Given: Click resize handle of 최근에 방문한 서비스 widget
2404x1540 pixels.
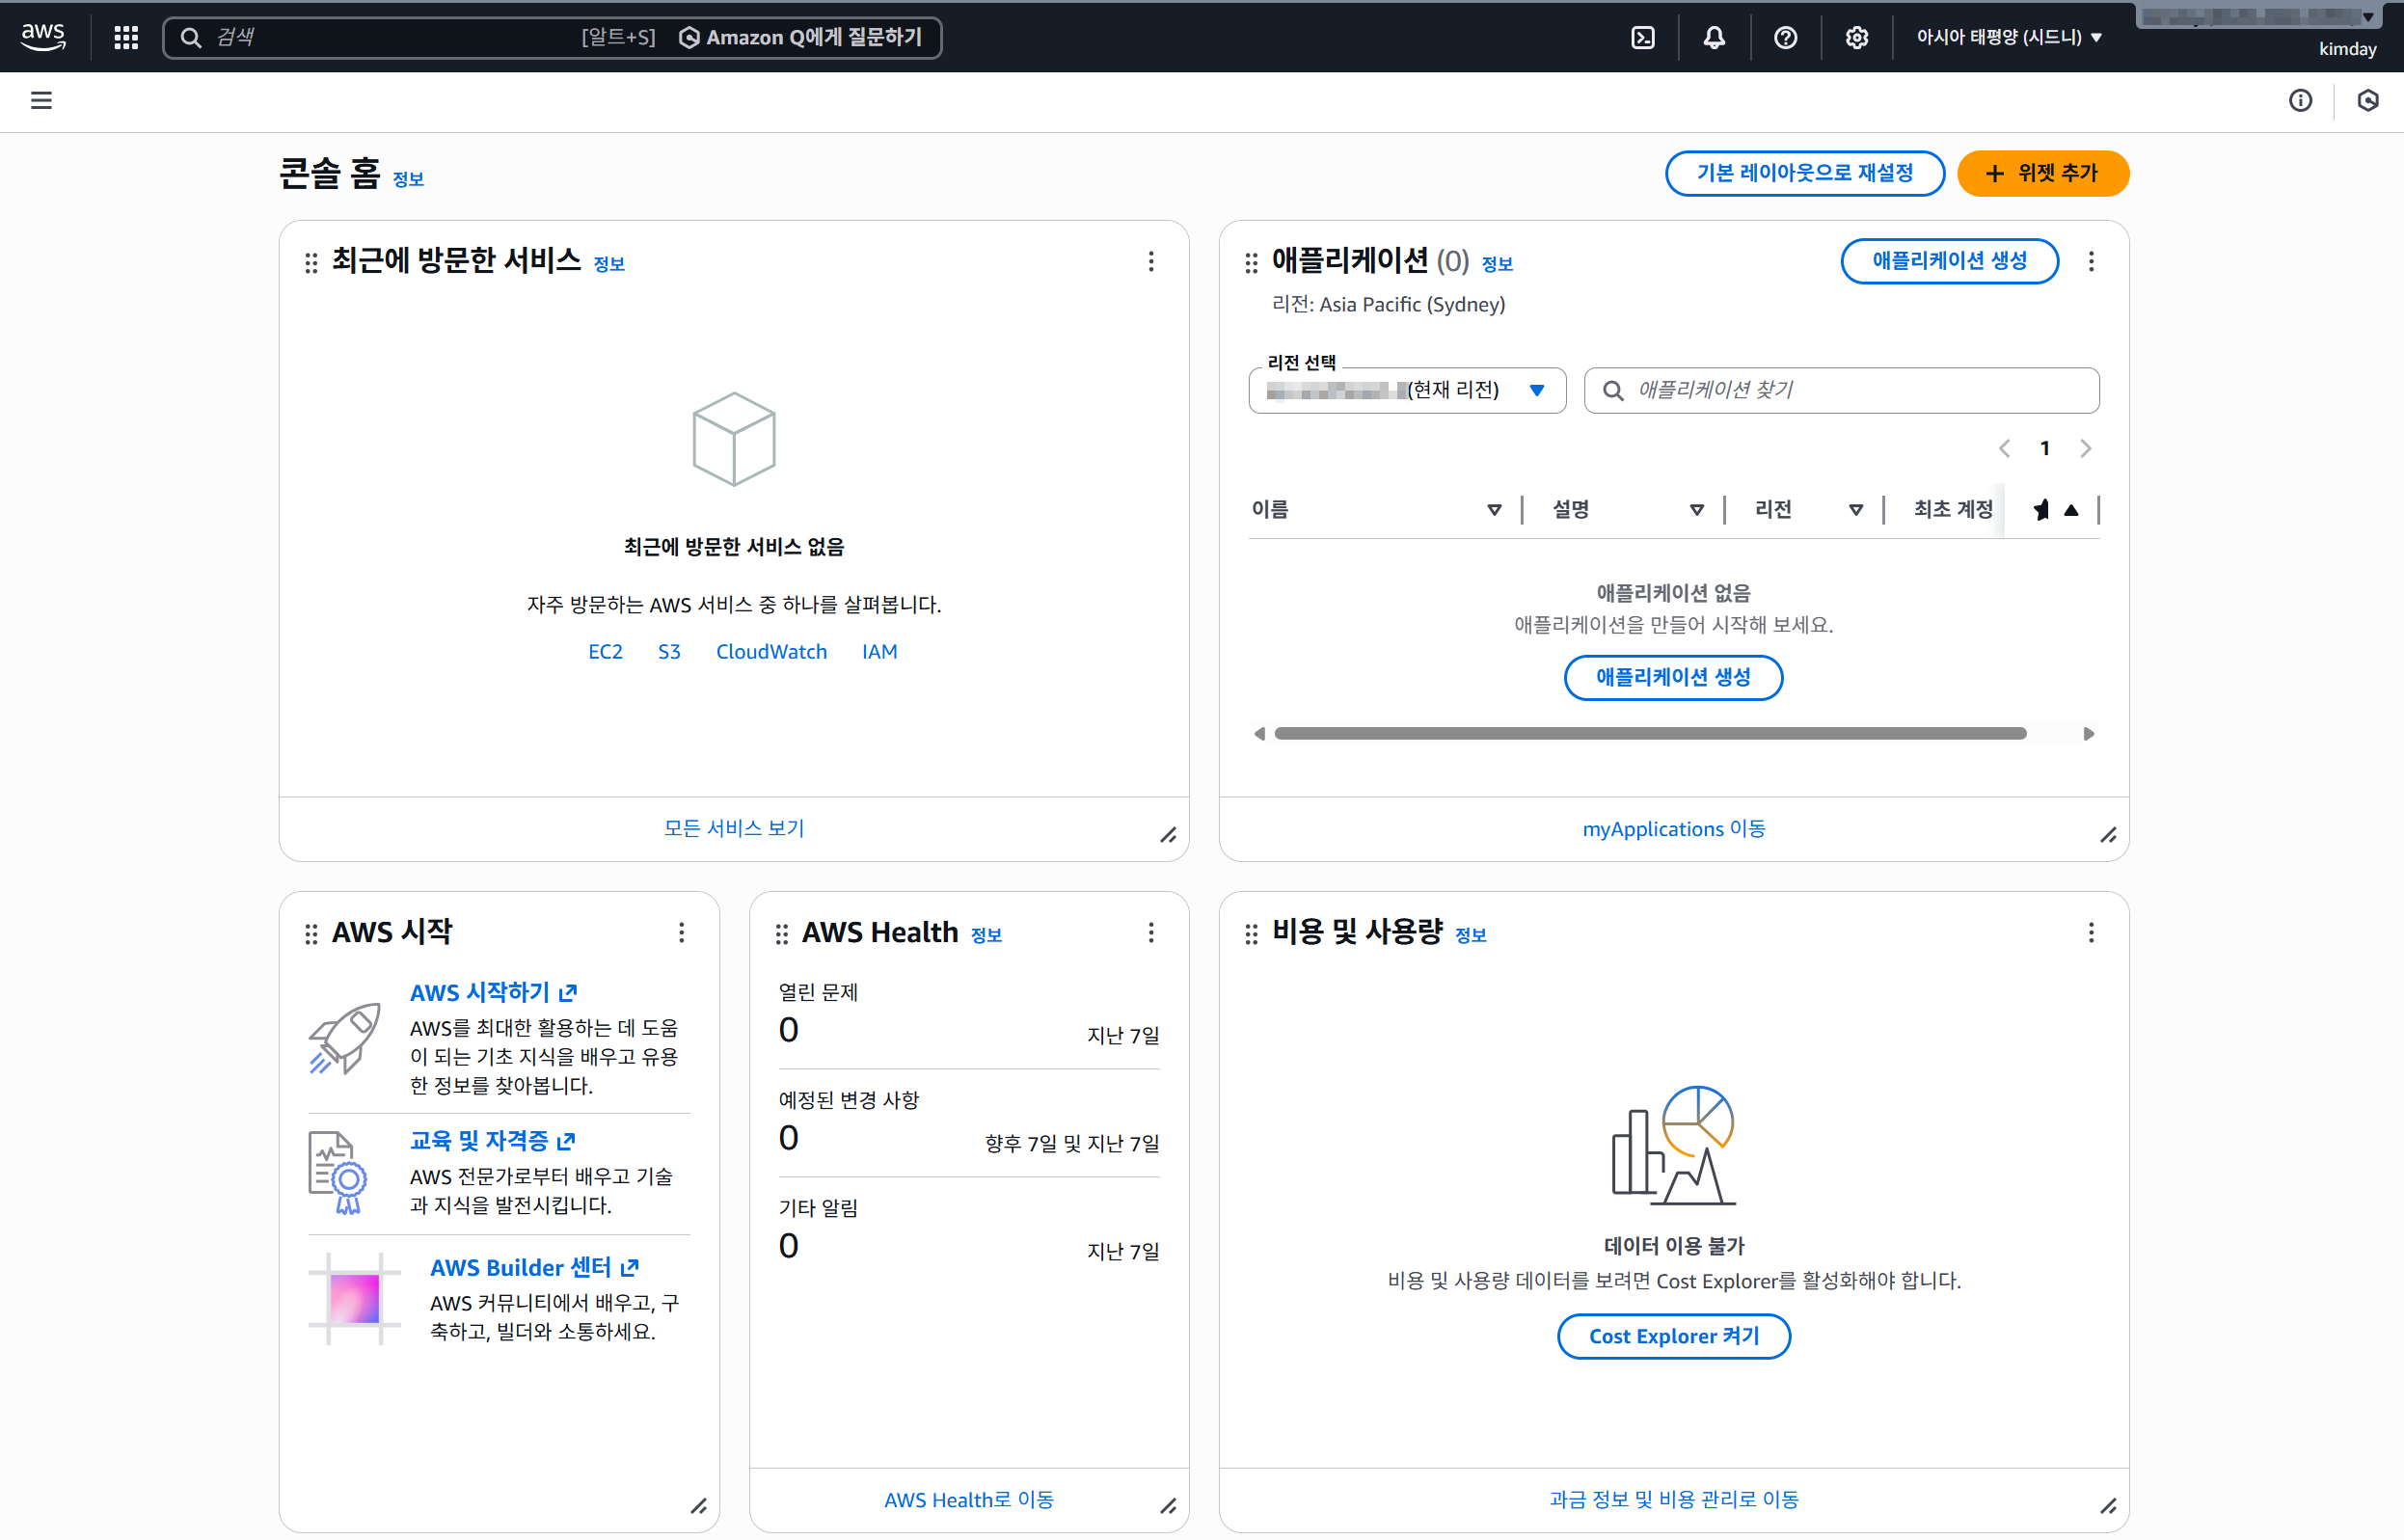Looking at the screenshot, I should point(1168,835).
